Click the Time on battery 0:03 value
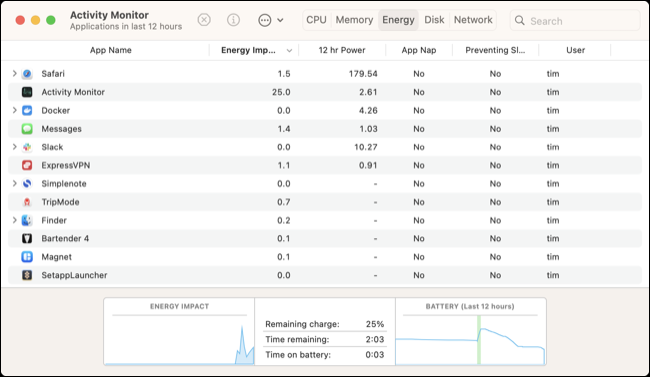Viewport: 650px width, 377px height. (x=375, y=355)
